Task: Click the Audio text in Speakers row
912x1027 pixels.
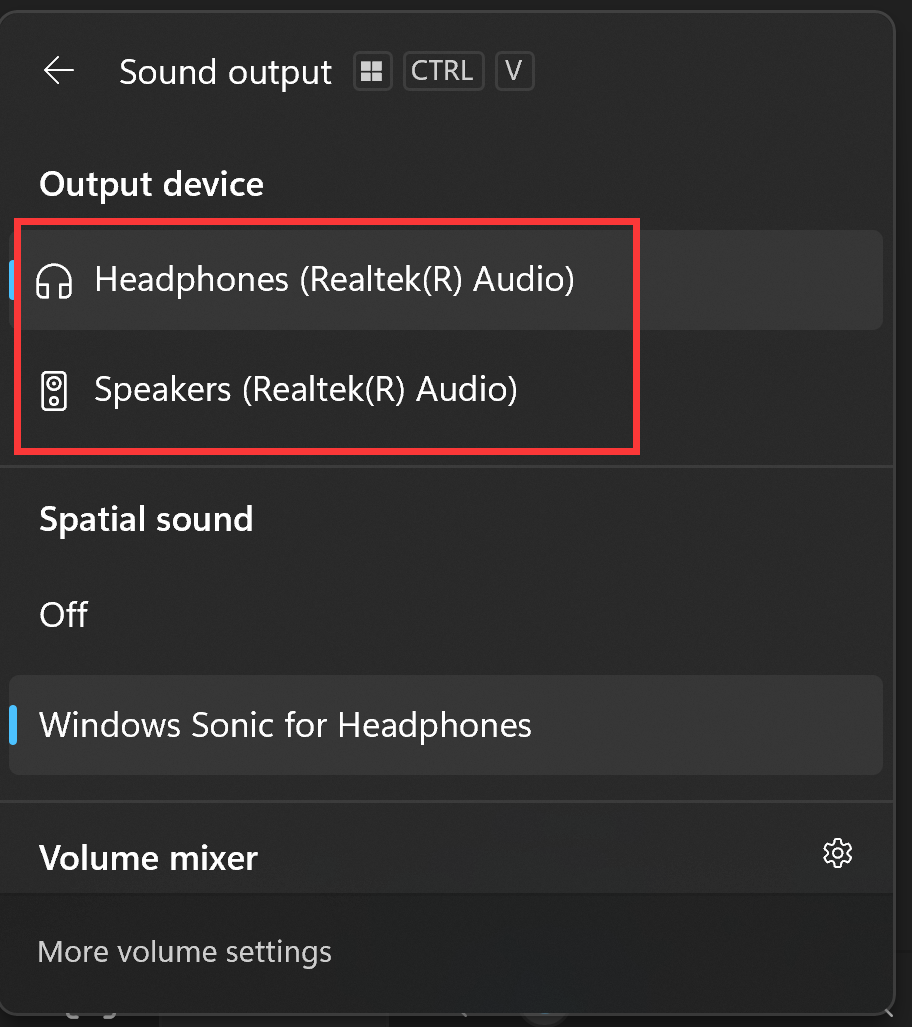Action: (466, 389)
